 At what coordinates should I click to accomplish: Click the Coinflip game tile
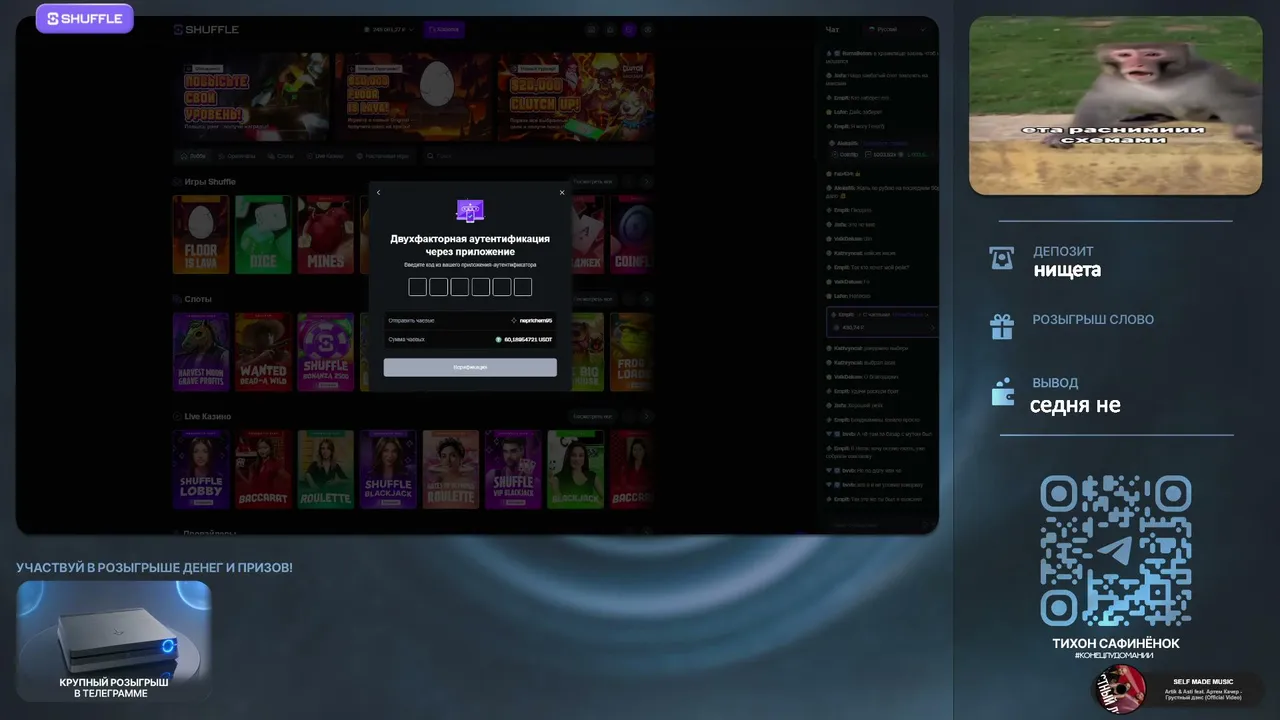click(632, 234)
